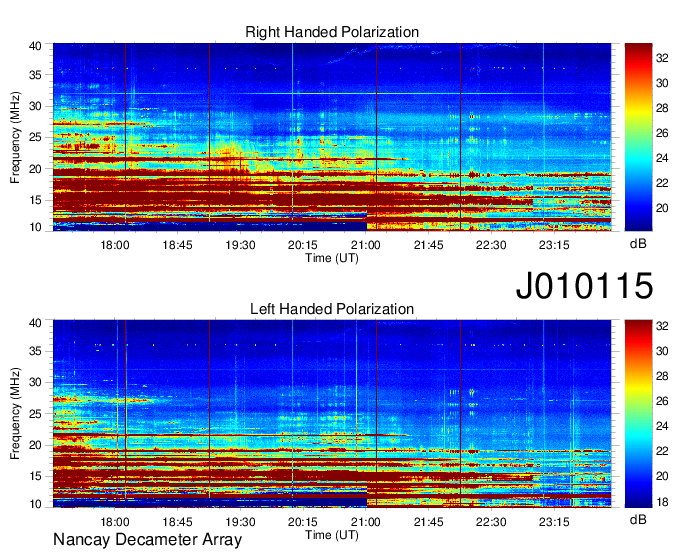The image size is (680, 552).
Task: Click the 25 MHz tick on top plot
Action: (x=35, y=138)
